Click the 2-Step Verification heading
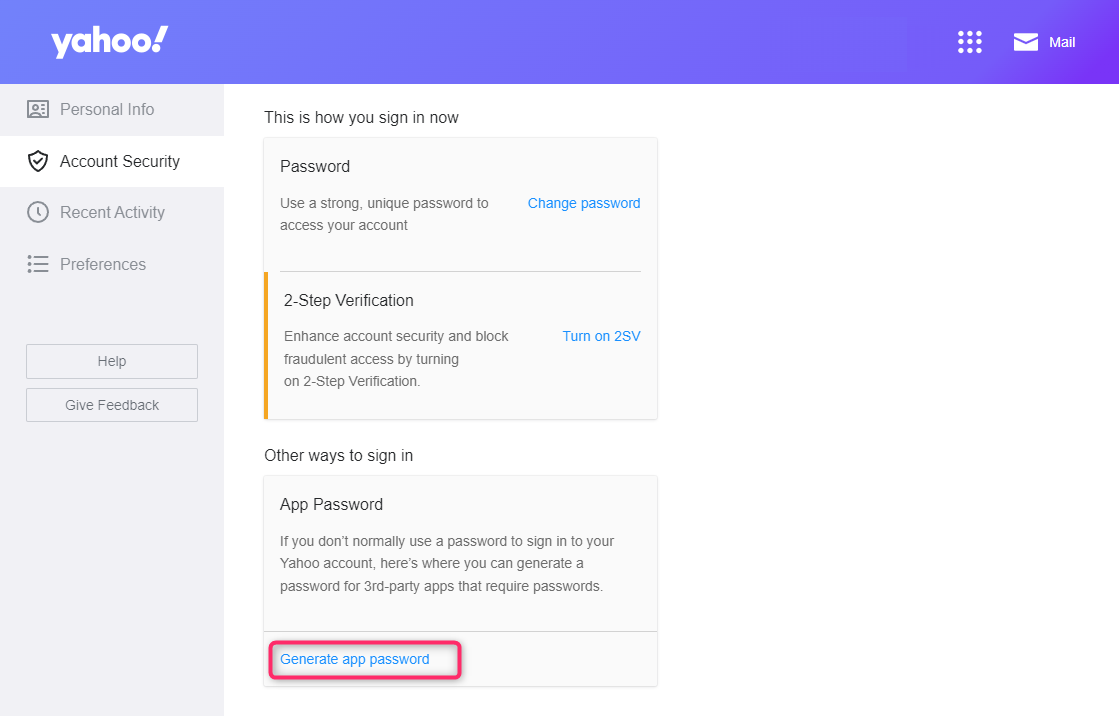Screen dimensions: 1119x716 pos(348,300)
